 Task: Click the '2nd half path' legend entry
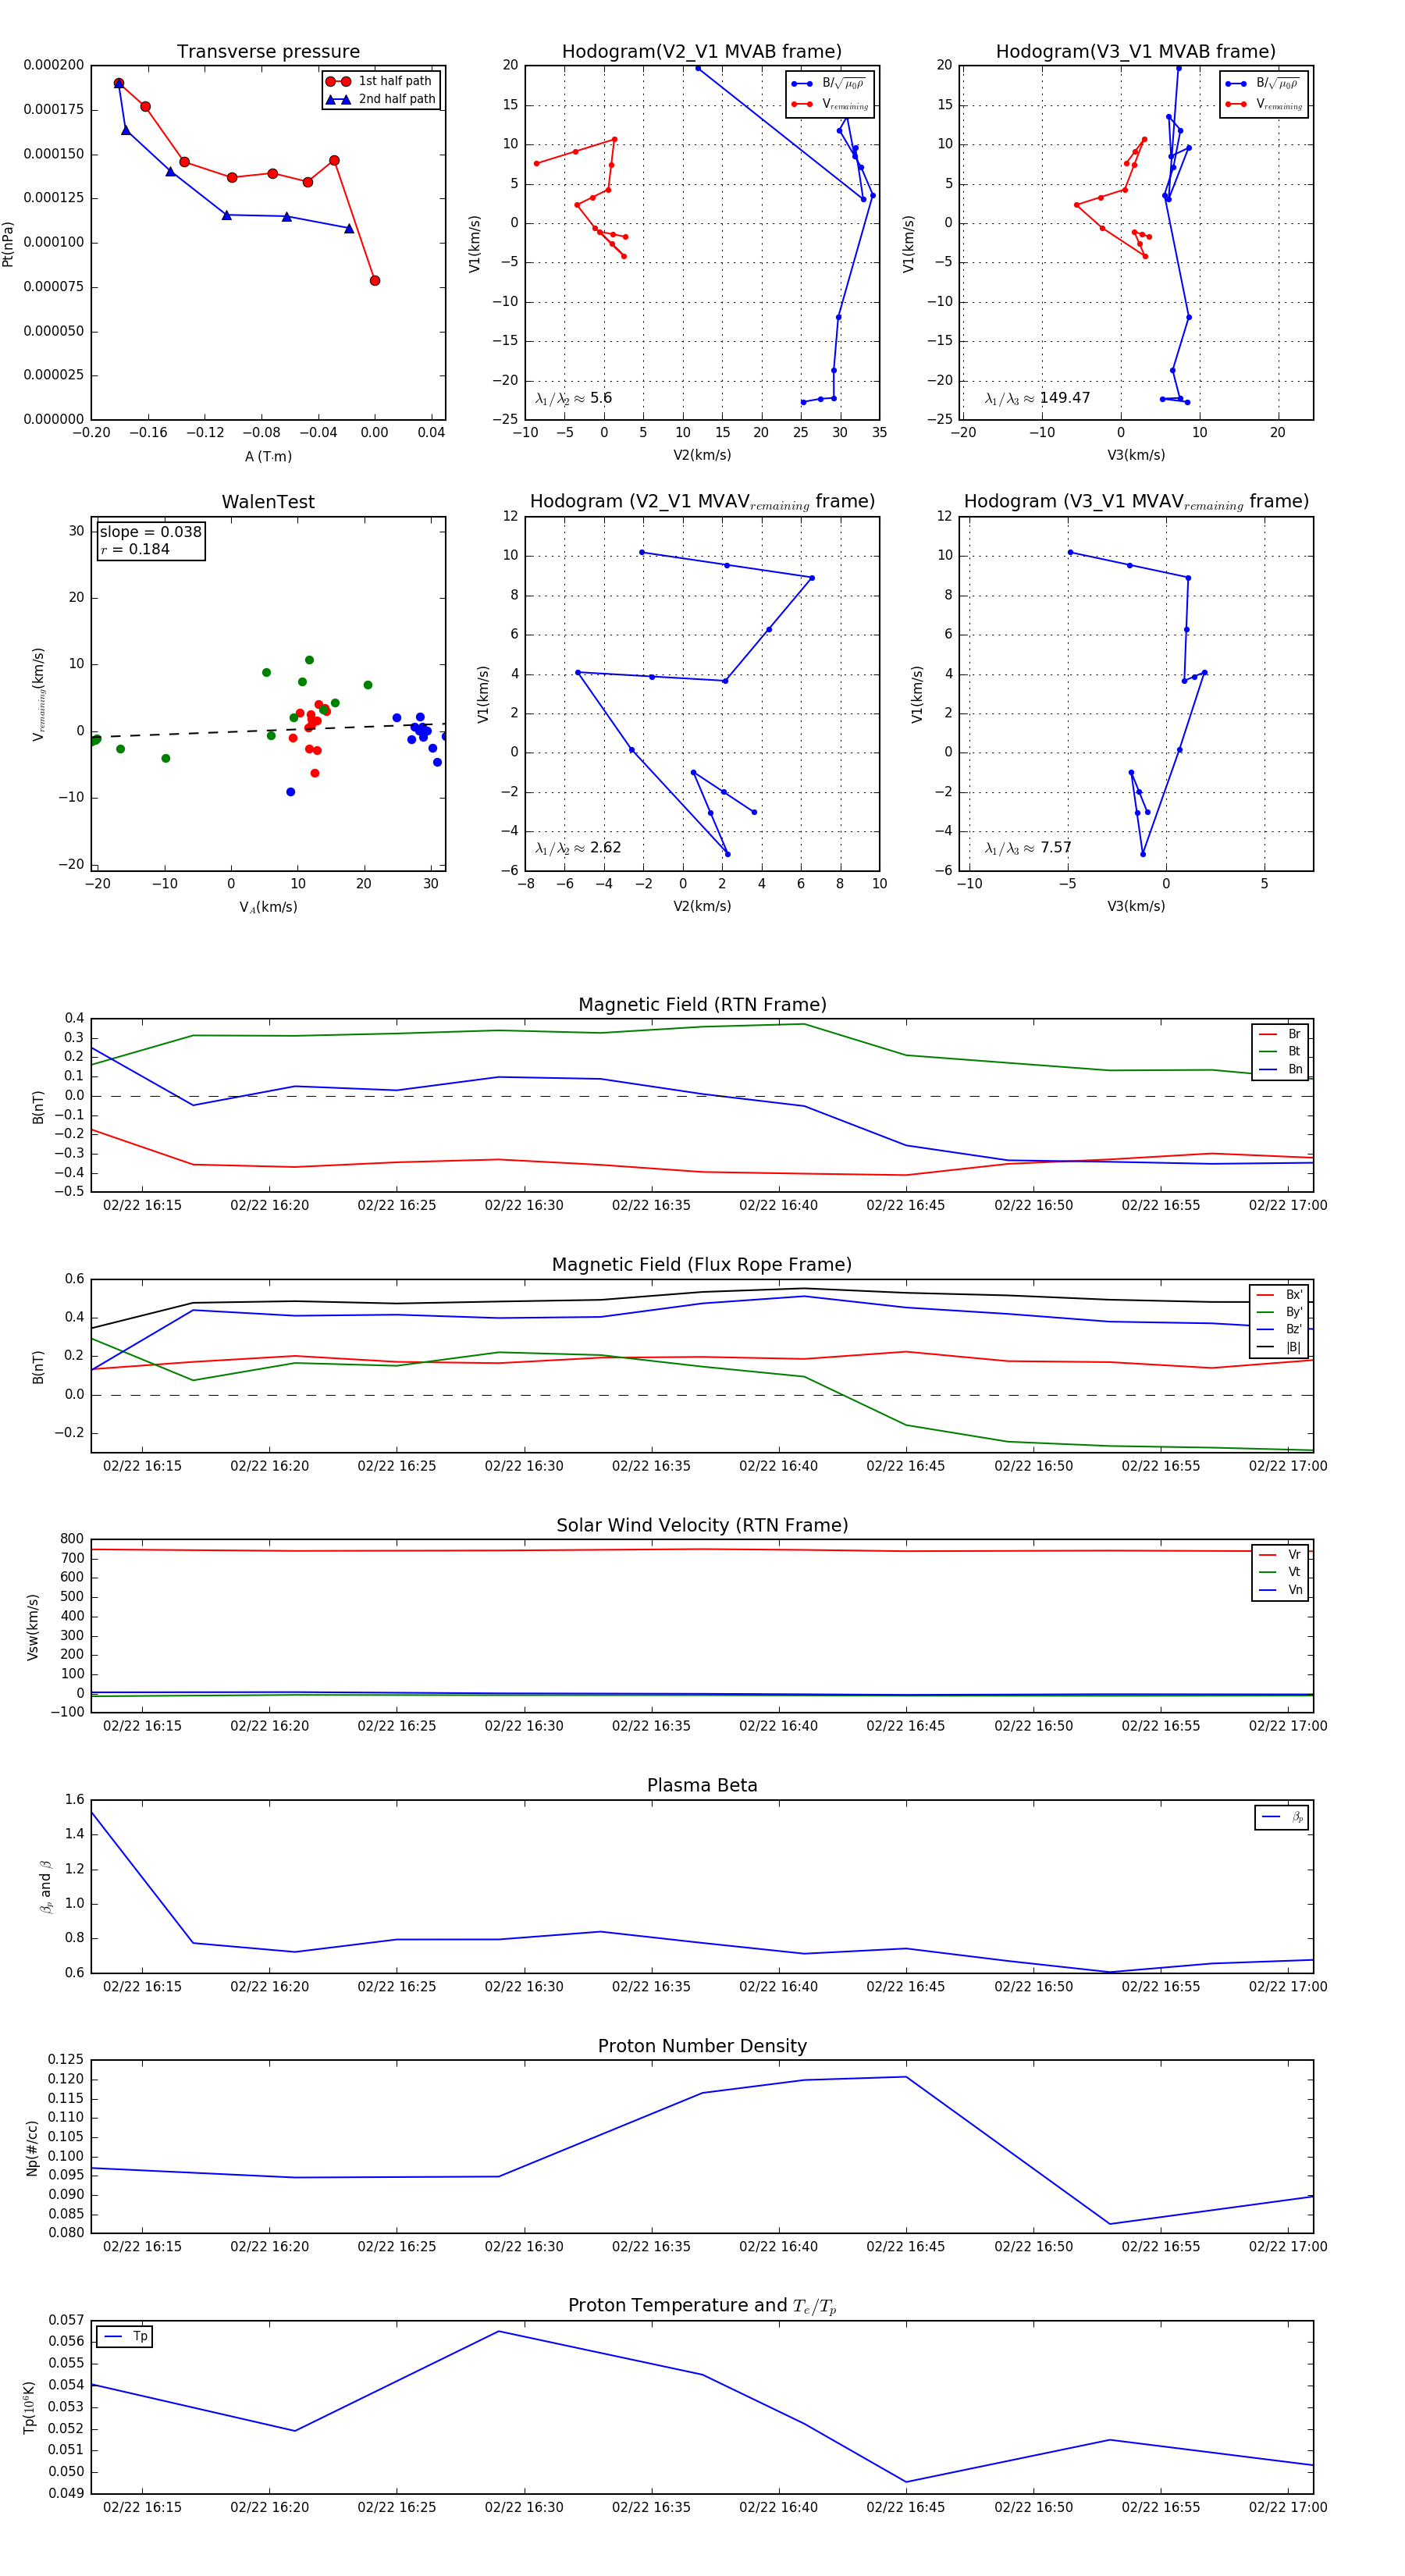click(381, 99)
